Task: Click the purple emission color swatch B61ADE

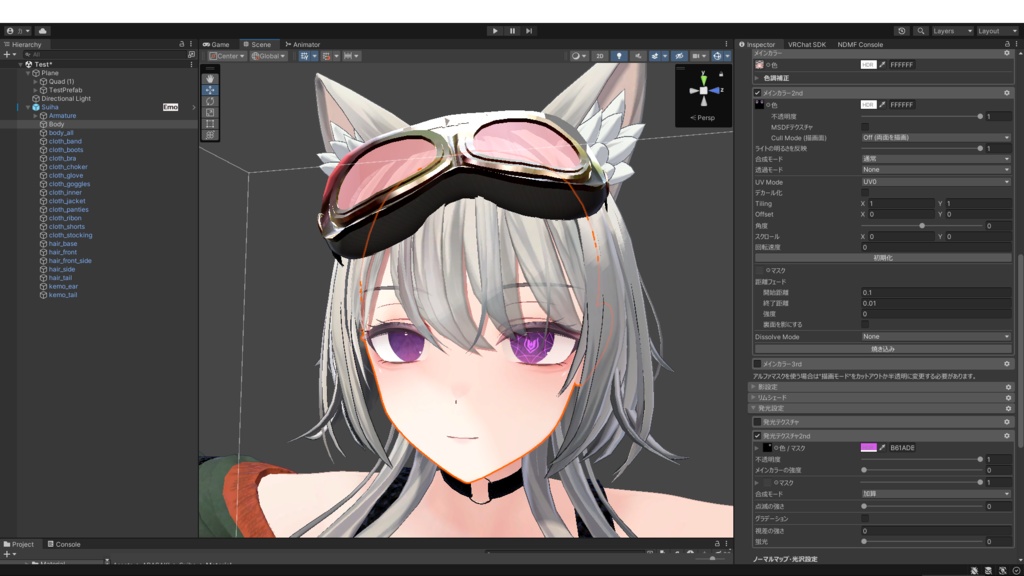Action: pyautogui.click(x=869, y=448)
